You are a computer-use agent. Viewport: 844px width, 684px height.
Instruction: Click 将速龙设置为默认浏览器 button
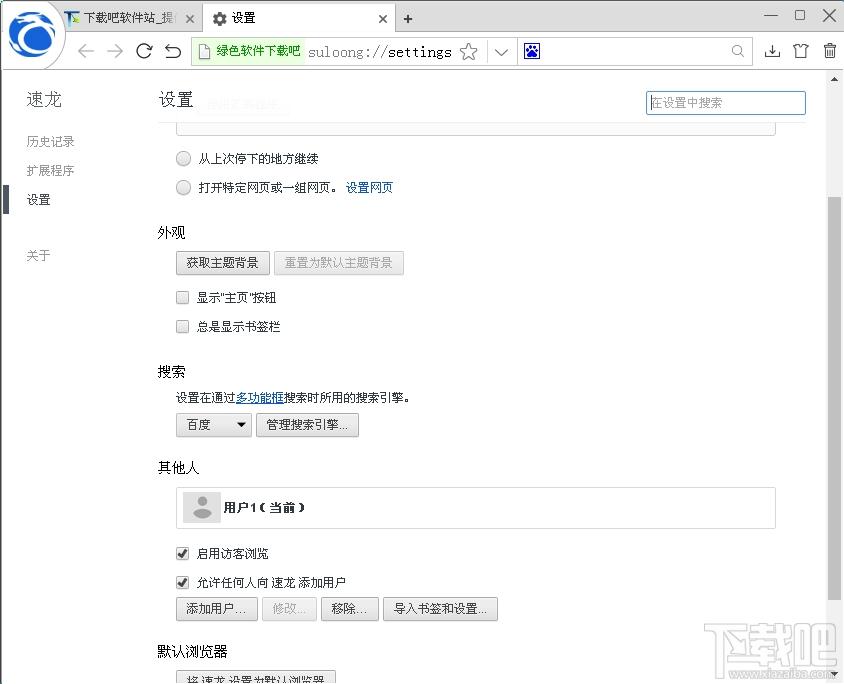tap(256, 677)
